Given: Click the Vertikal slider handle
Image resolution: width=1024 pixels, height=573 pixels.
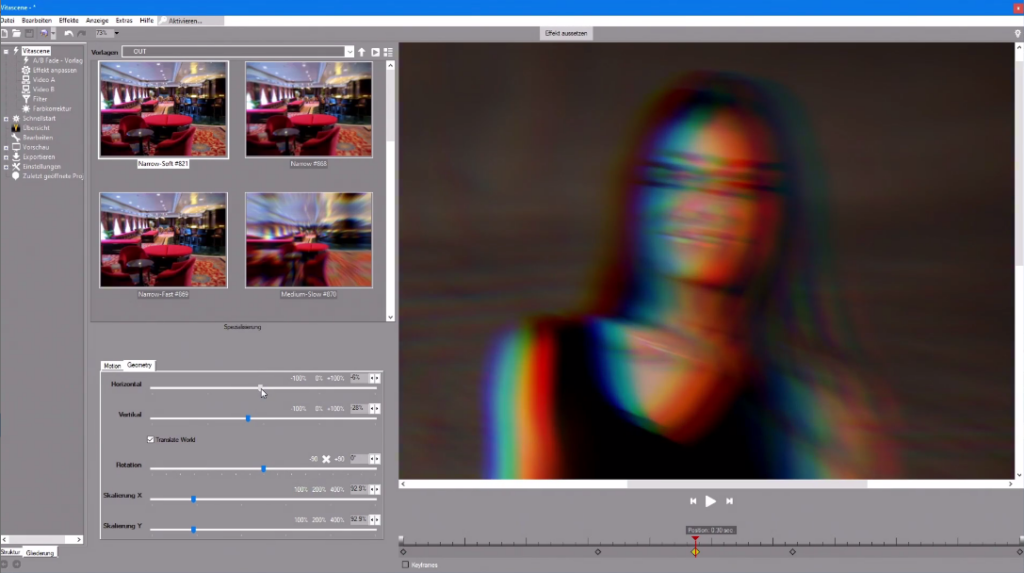Looking at the screenshot, I should [x=248, y=418].
